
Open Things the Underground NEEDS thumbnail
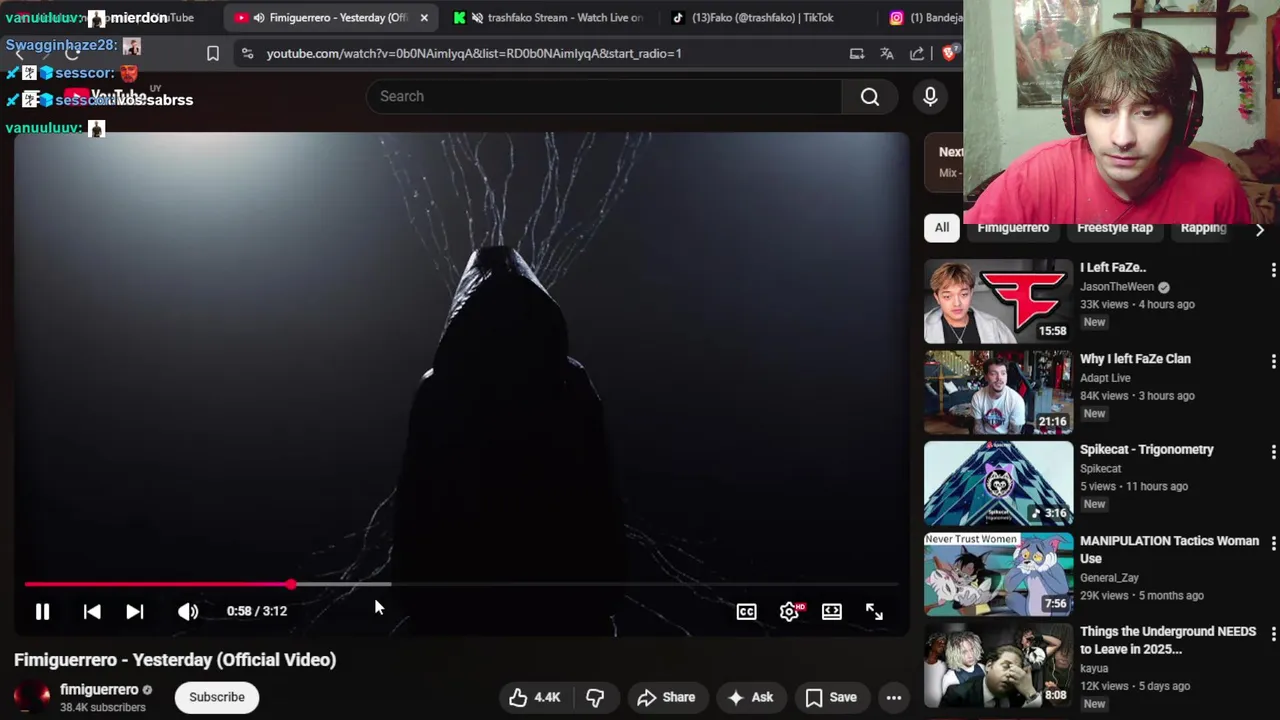[998, 666]
